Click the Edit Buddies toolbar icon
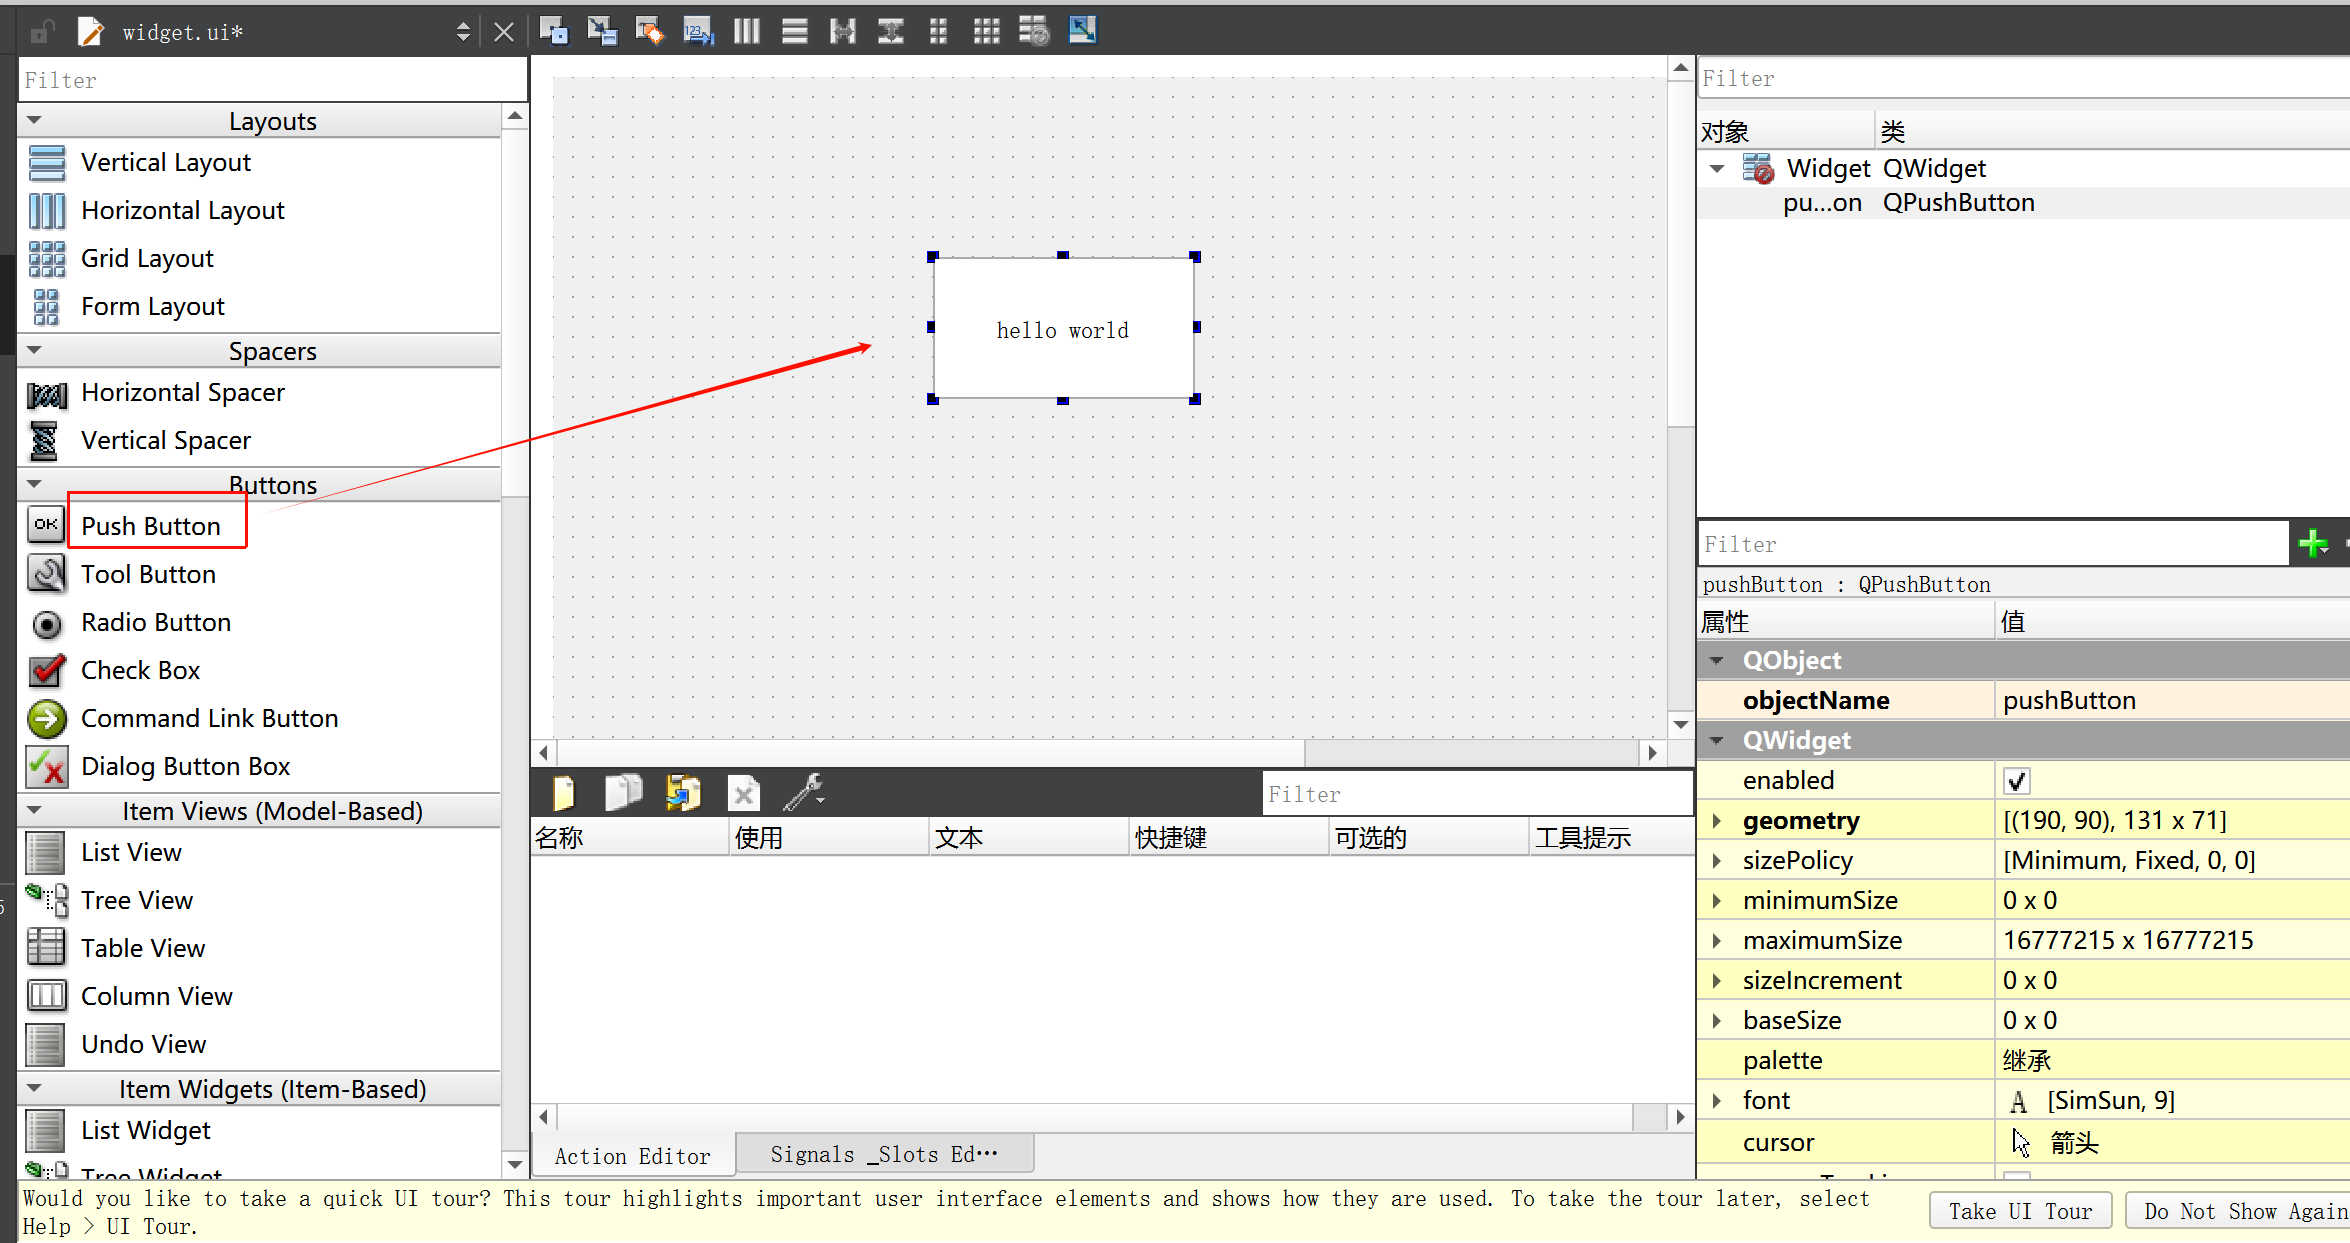Image resolution: width=2350 pixels, height=1243 pixels. click(650, 31)
